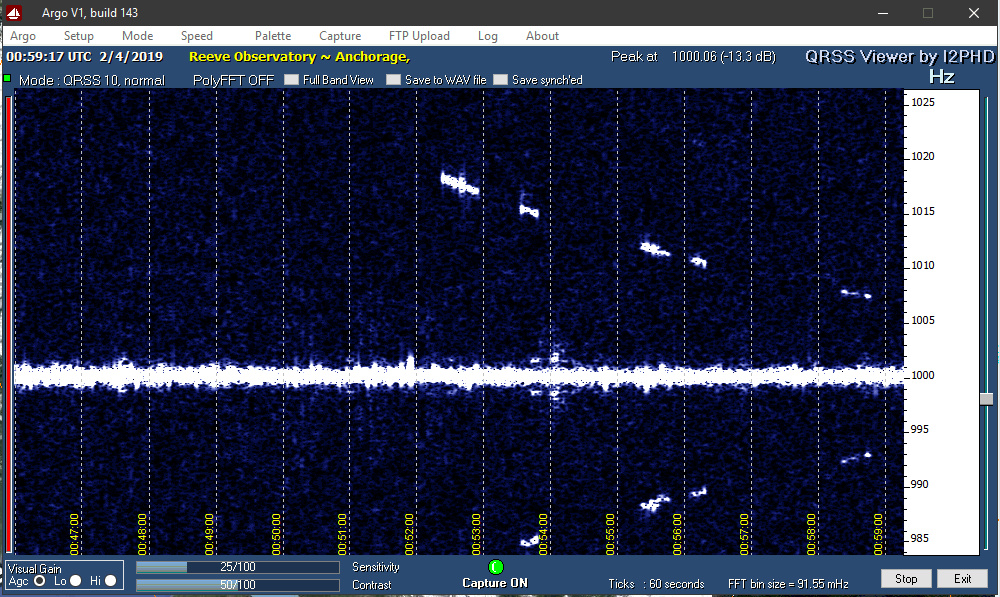Click the Argo sailboat app icon
The width and height of the screenshot is (1000, 597).
pyautogui.click(x=14, y=13)
